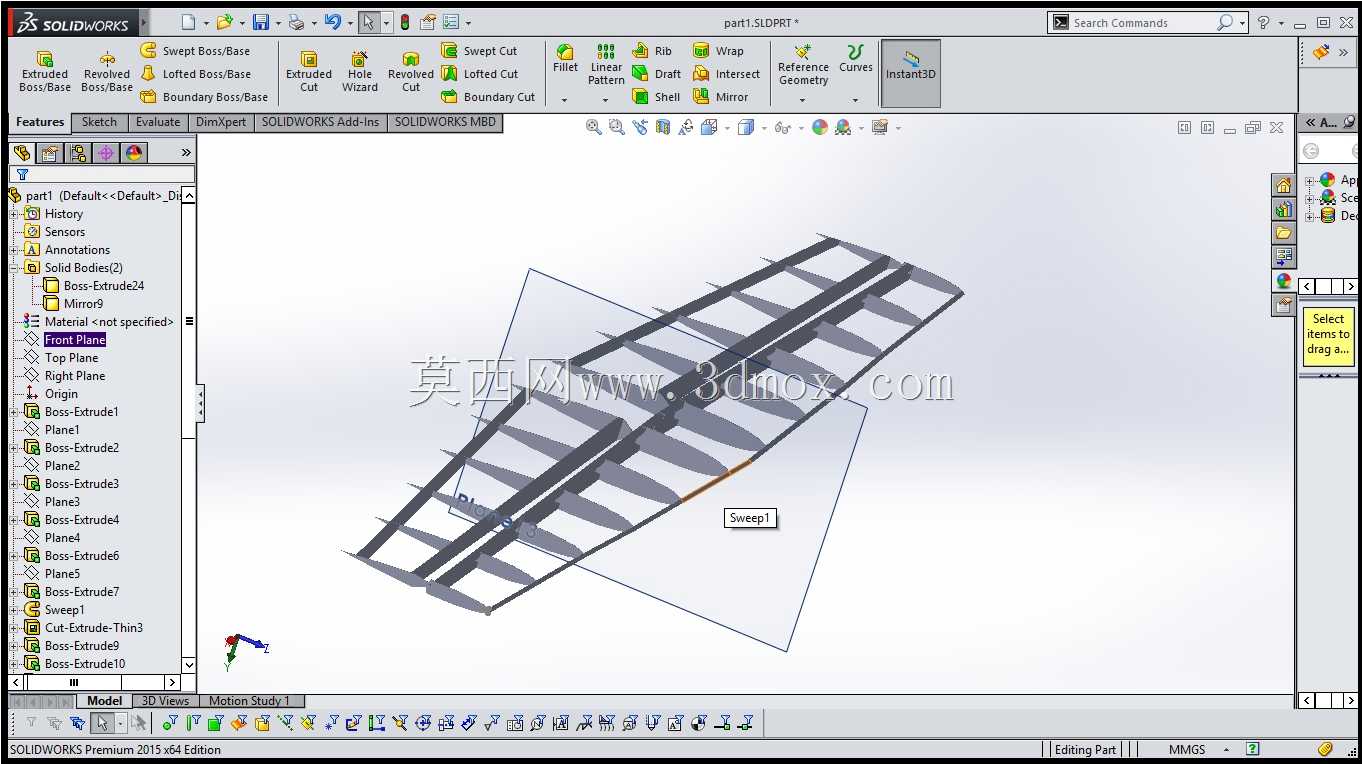The image size is (1362, 764).
Task: Choose Lofted Boss/Base
Action: (195, 74)
